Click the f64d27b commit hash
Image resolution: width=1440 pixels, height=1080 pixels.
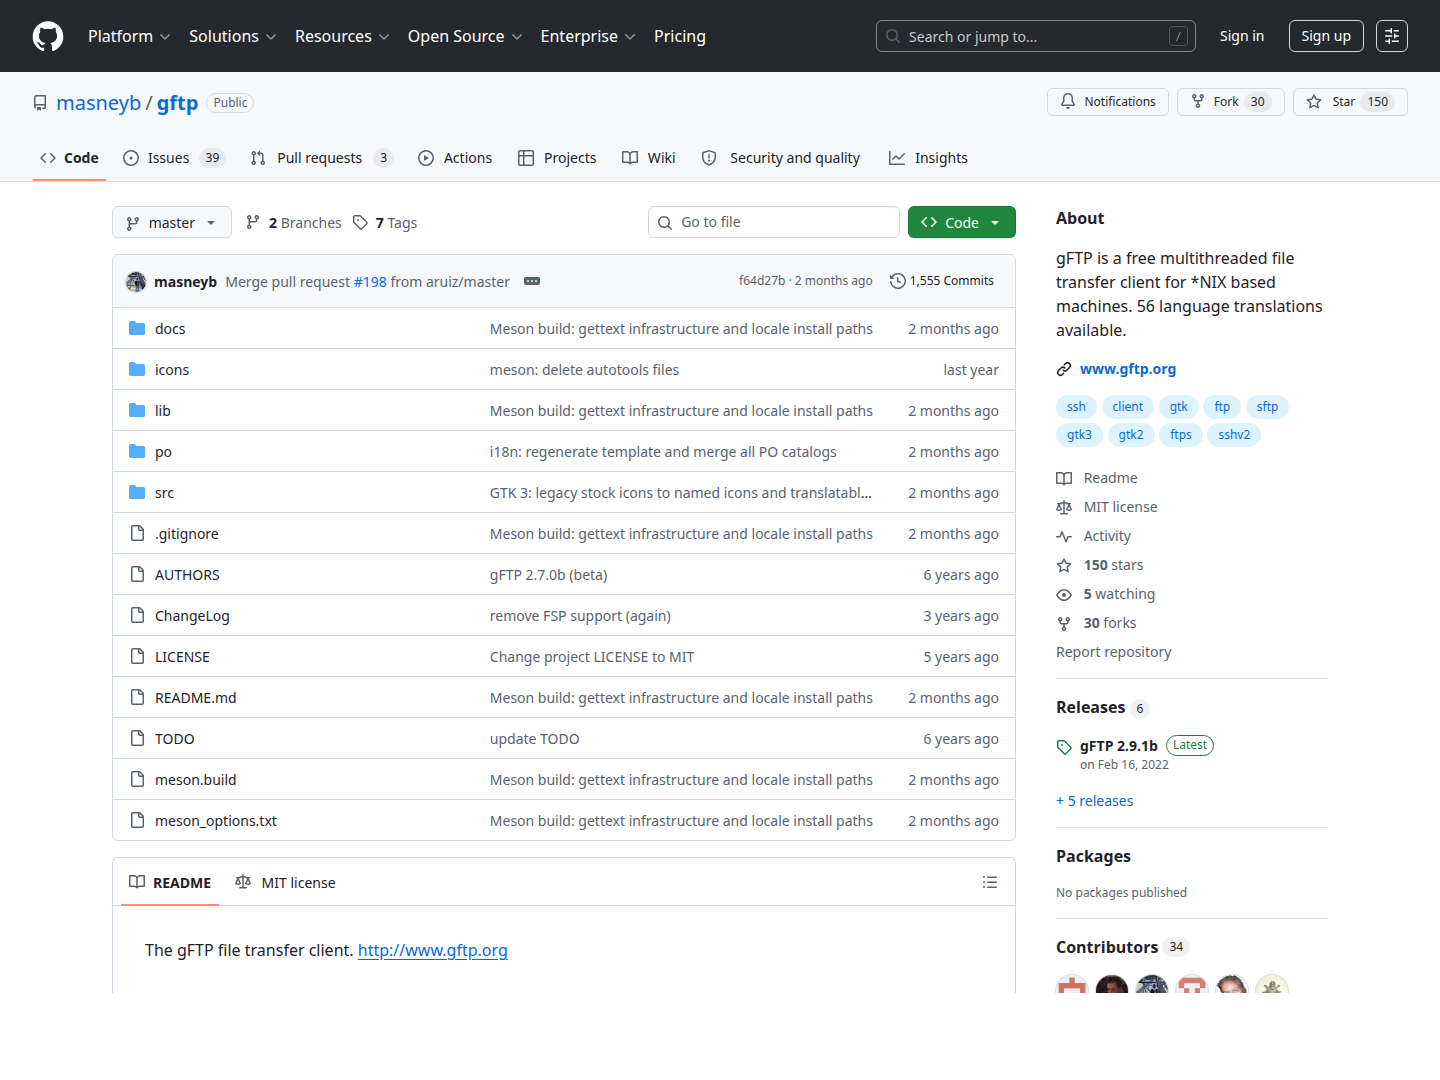[762, 281]
